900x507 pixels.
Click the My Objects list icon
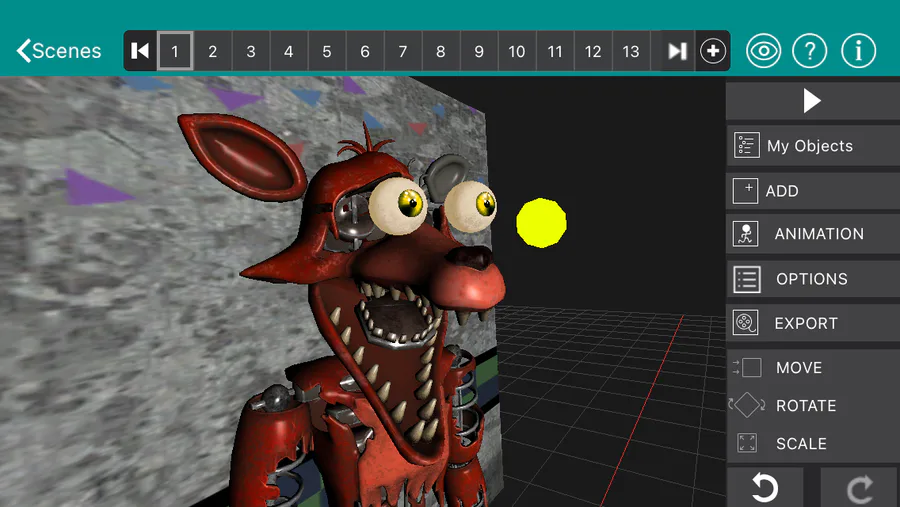tap(746, 145)
